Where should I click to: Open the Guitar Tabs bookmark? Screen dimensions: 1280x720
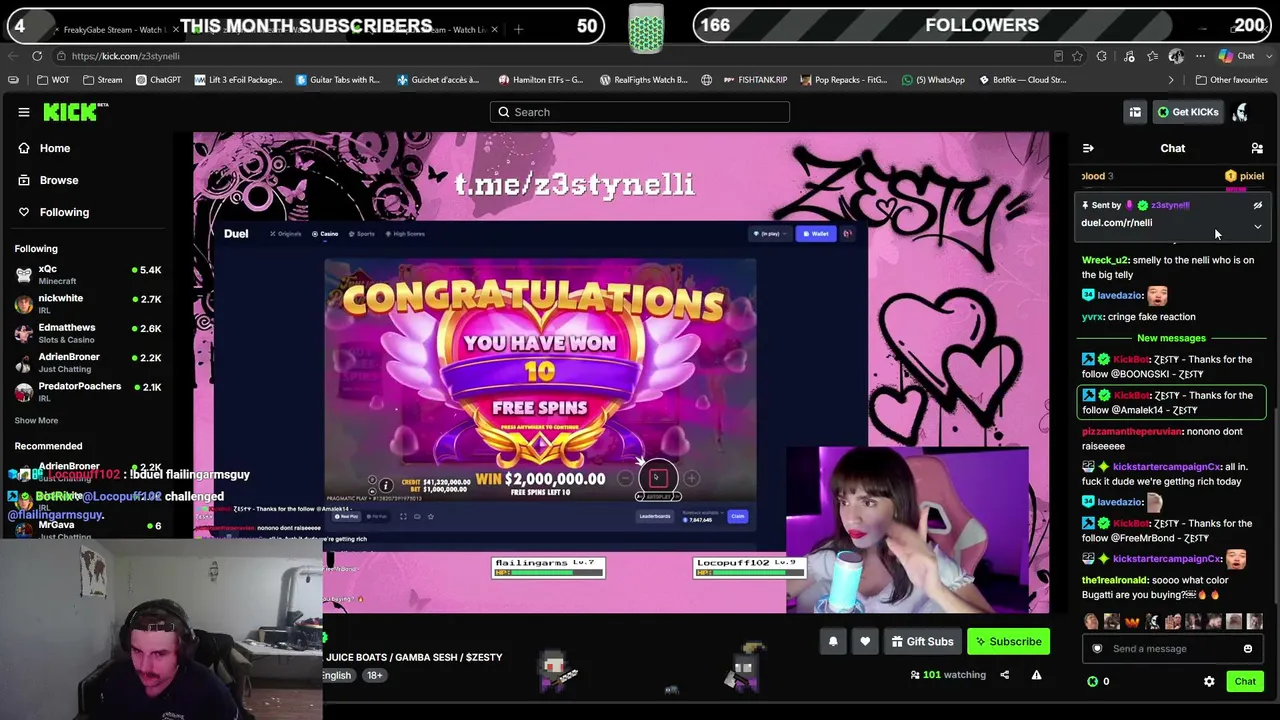[338, 80]
